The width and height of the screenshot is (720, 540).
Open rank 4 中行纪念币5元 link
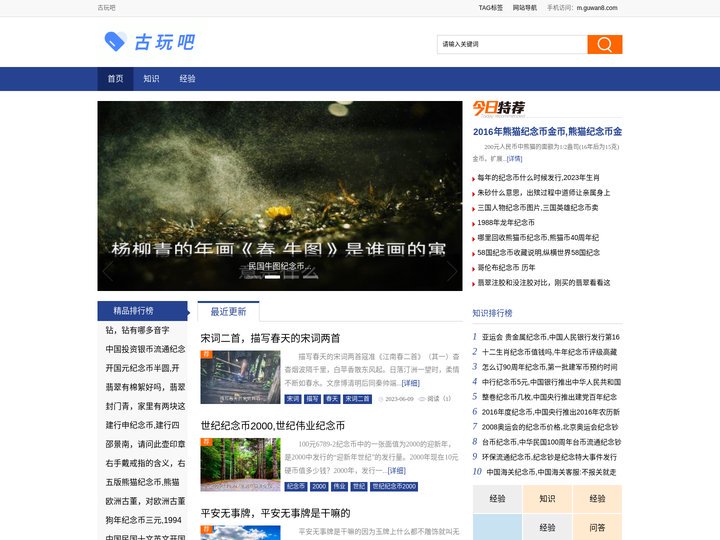pyautogui.click(x=551, y=382)
